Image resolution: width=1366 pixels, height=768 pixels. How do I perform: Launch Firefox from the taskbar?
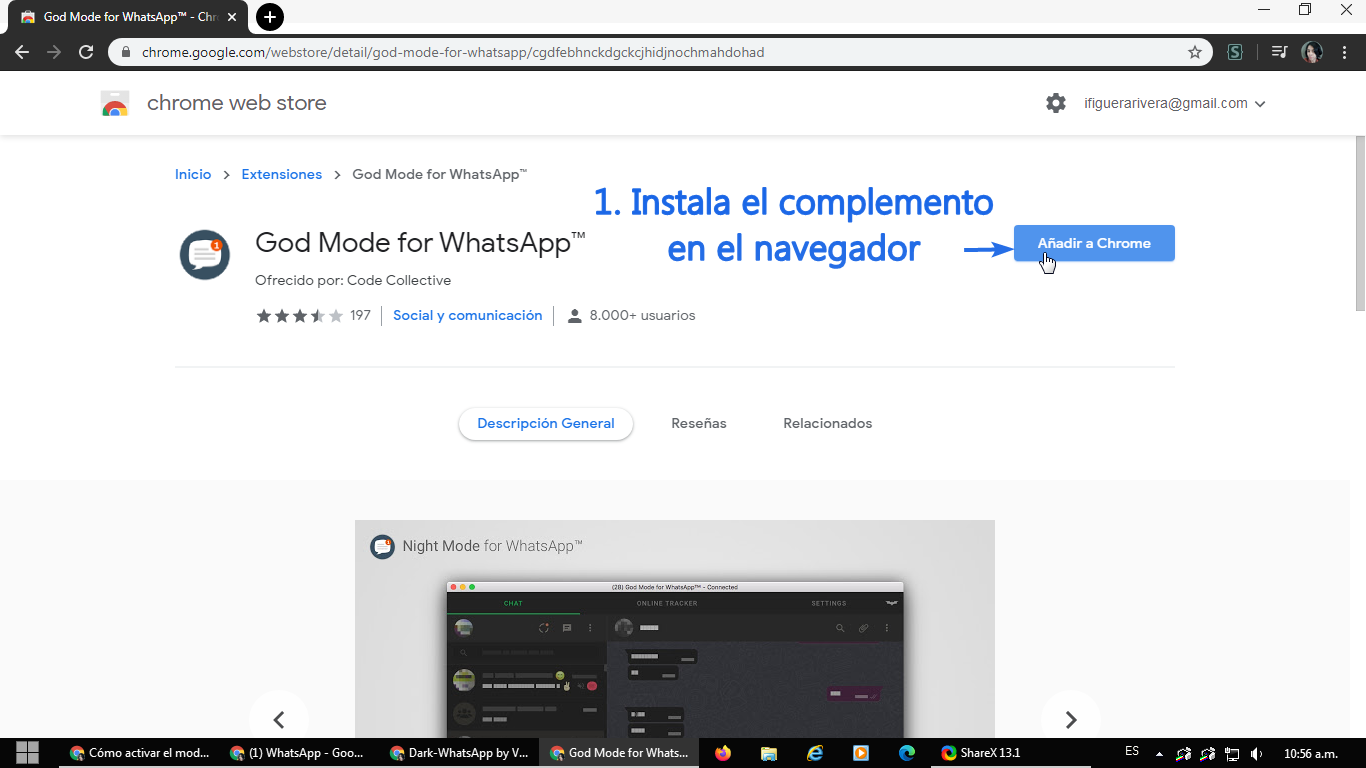click(723, 753)
